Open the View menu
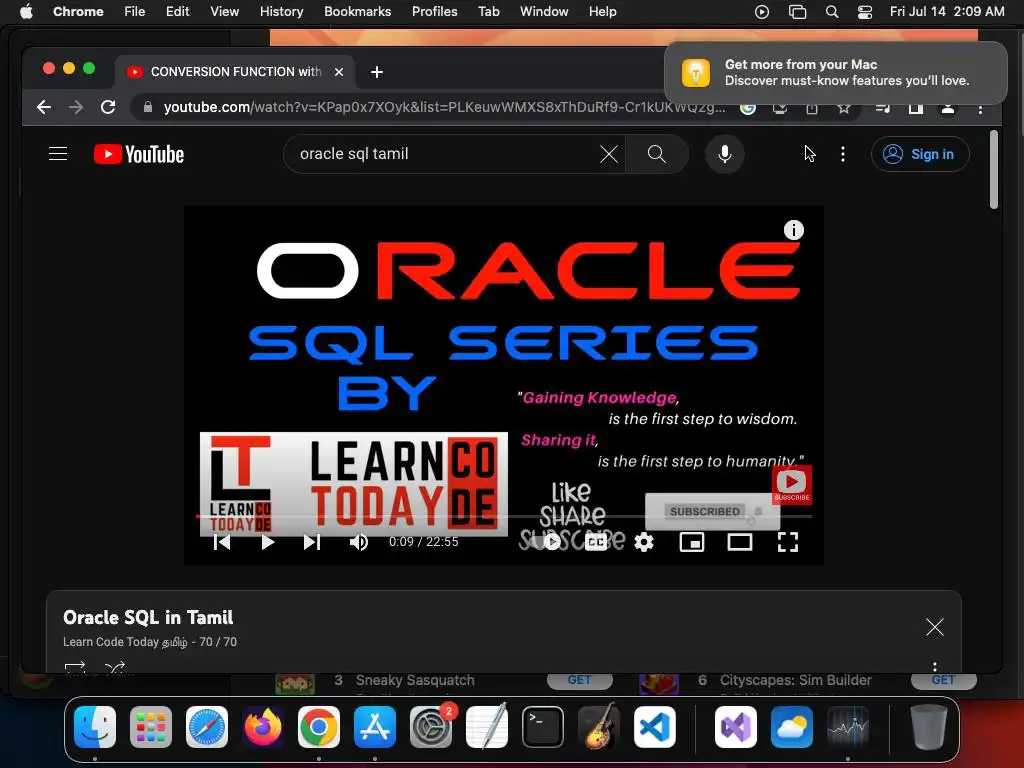 pyautogui.click(x=224, y=12)
